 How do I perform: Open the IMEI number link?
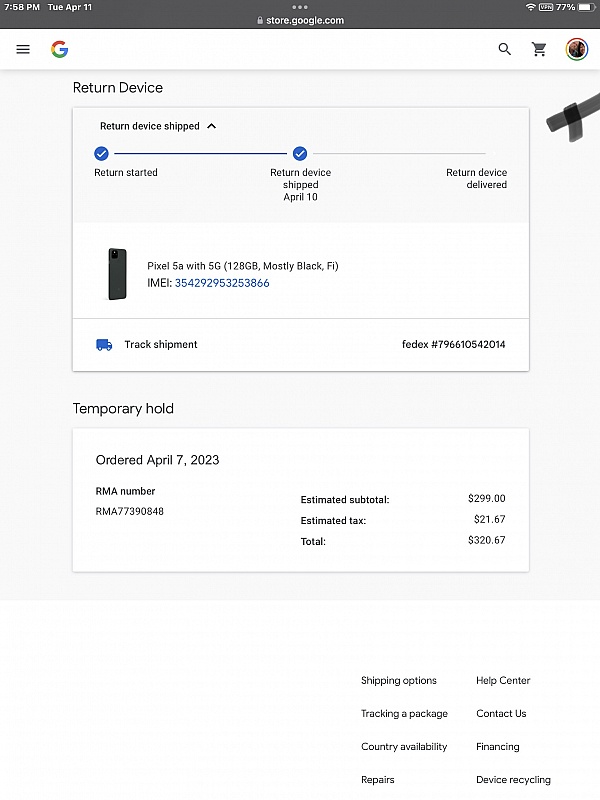point(222,283)
